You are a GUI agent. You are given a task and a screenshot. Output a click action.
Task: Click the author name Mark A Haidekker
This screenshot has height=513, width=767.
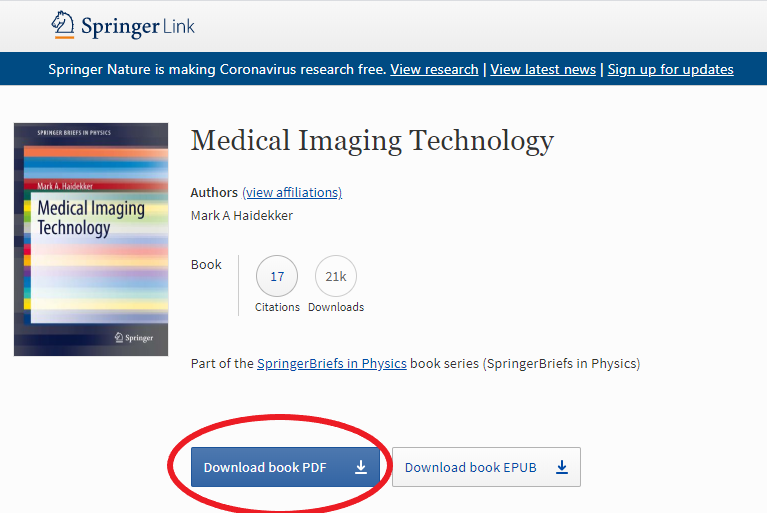coord(242,215)
